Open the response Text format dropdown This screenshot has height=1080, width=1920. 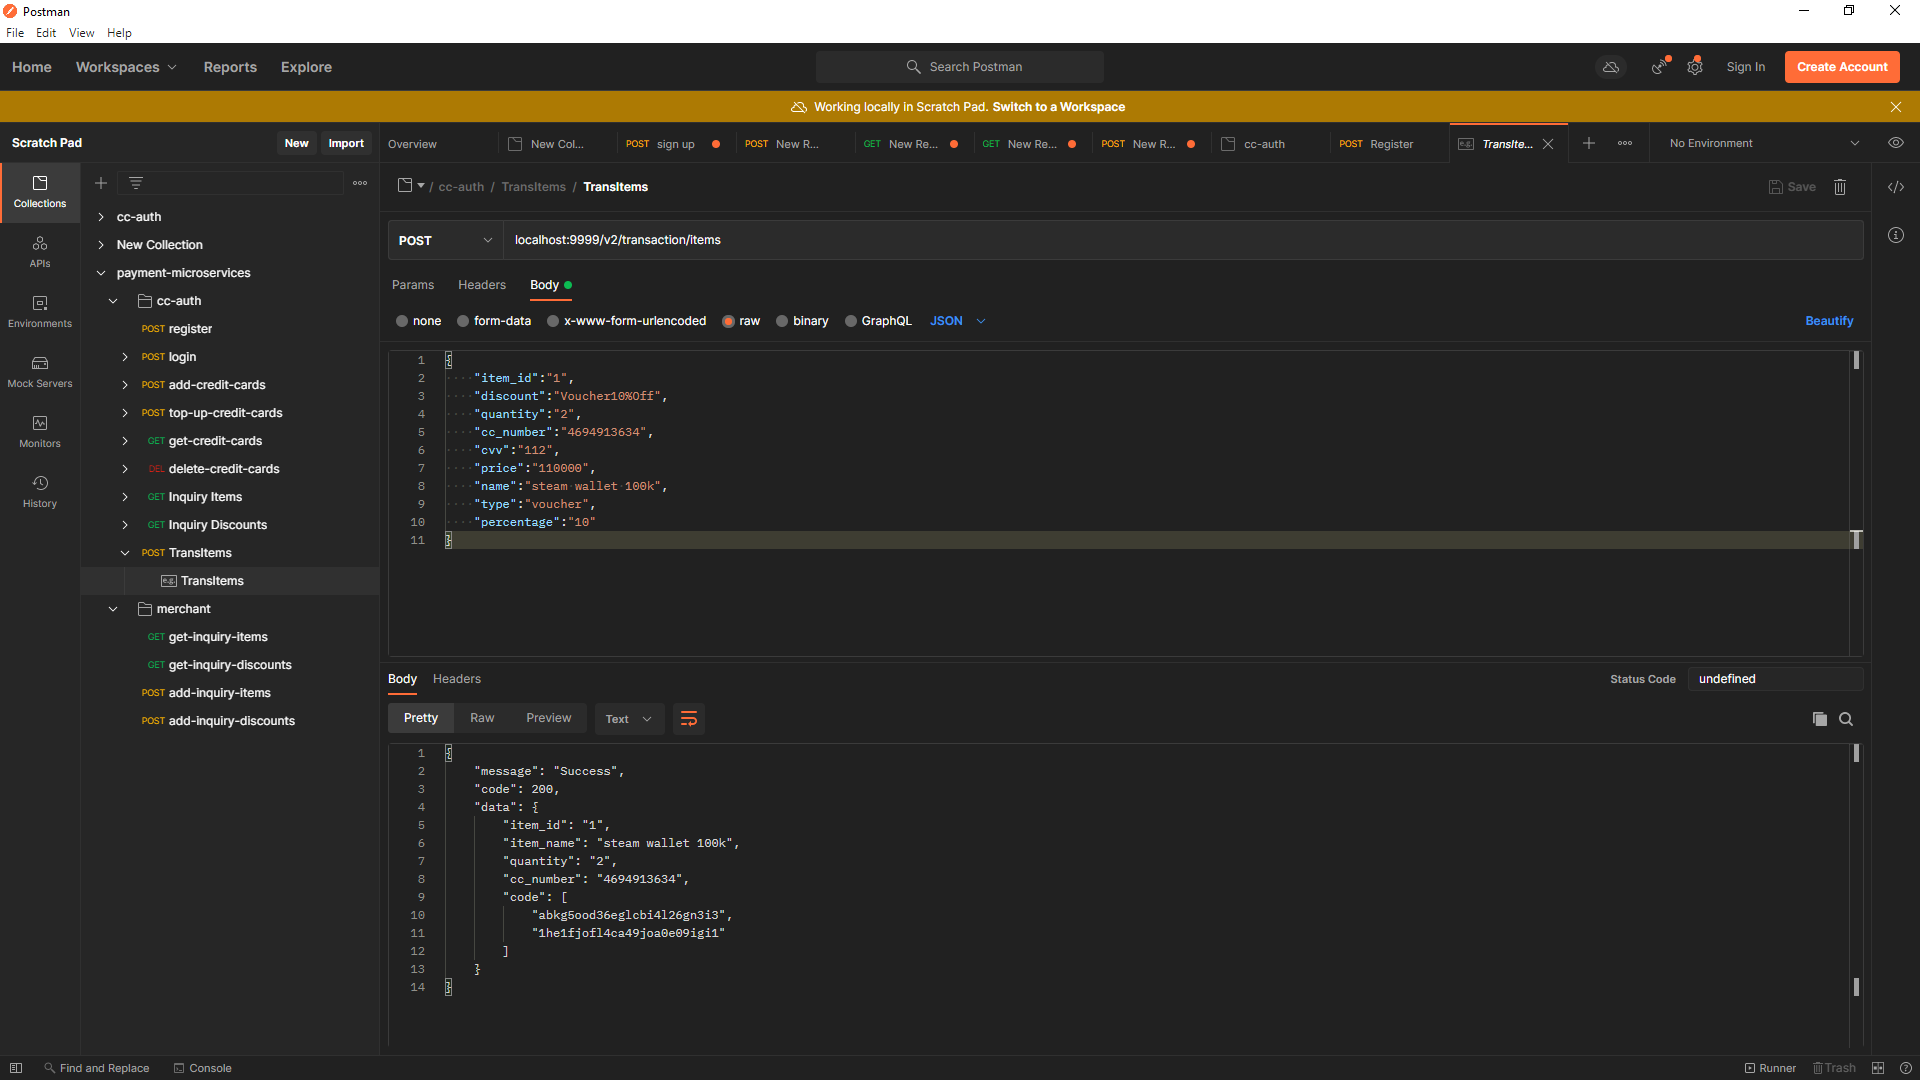629,719
